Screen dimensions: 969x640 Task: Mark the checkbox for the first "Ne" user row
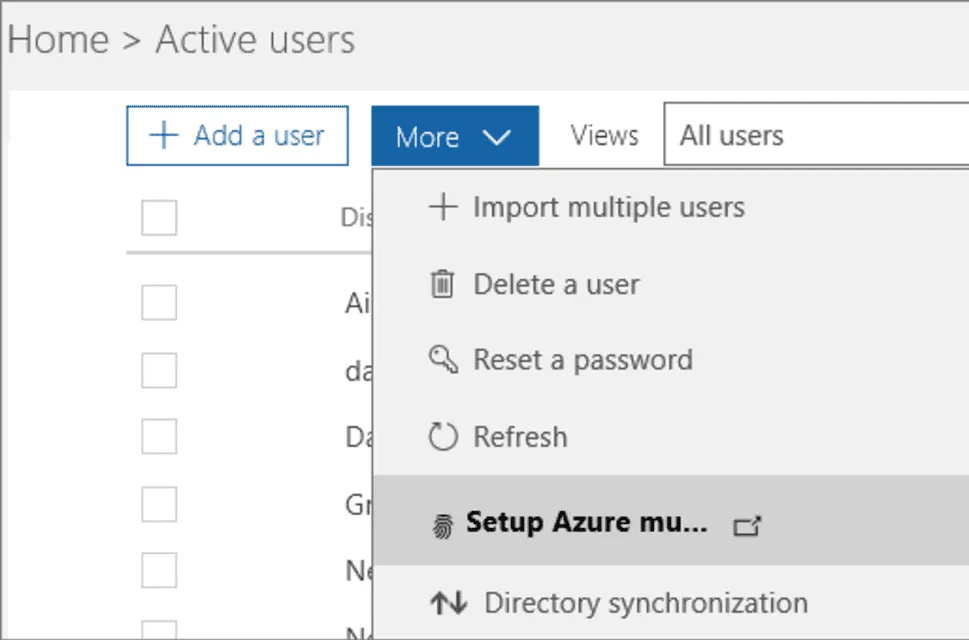pyautogui.click(x=159, y=571)
